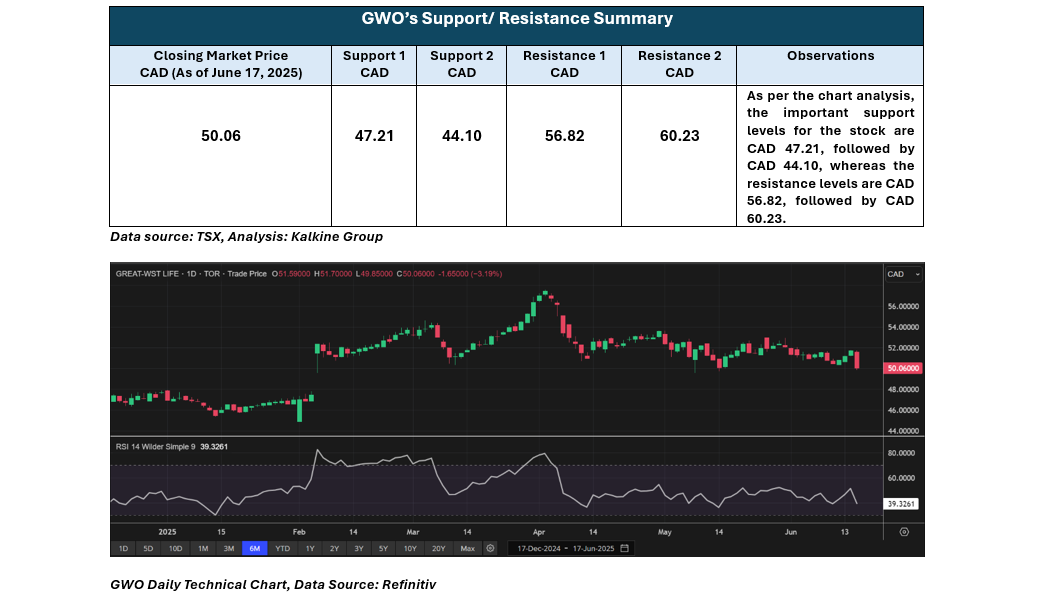Click the 46.00000 price axis label
Screen dimensions: 1044x596
[x=904, y=410]
